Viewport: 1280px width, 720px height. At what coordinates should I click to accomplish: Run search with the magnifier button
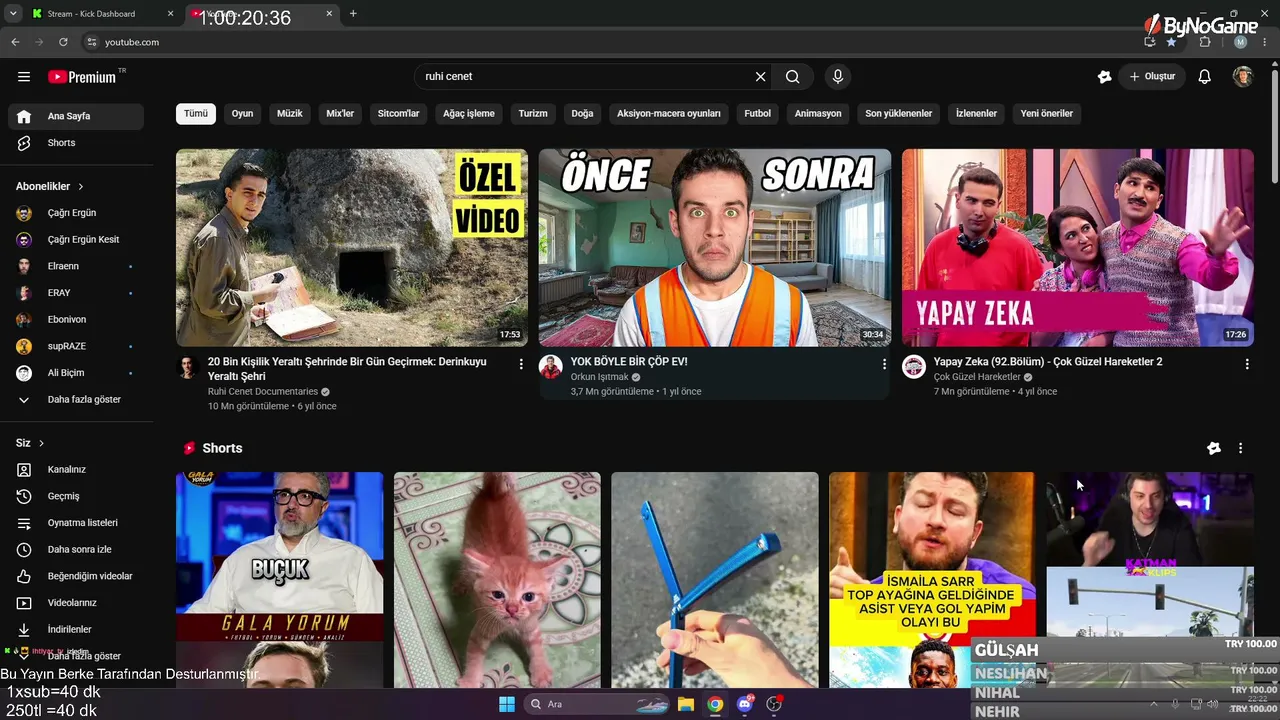click(792, 77)
